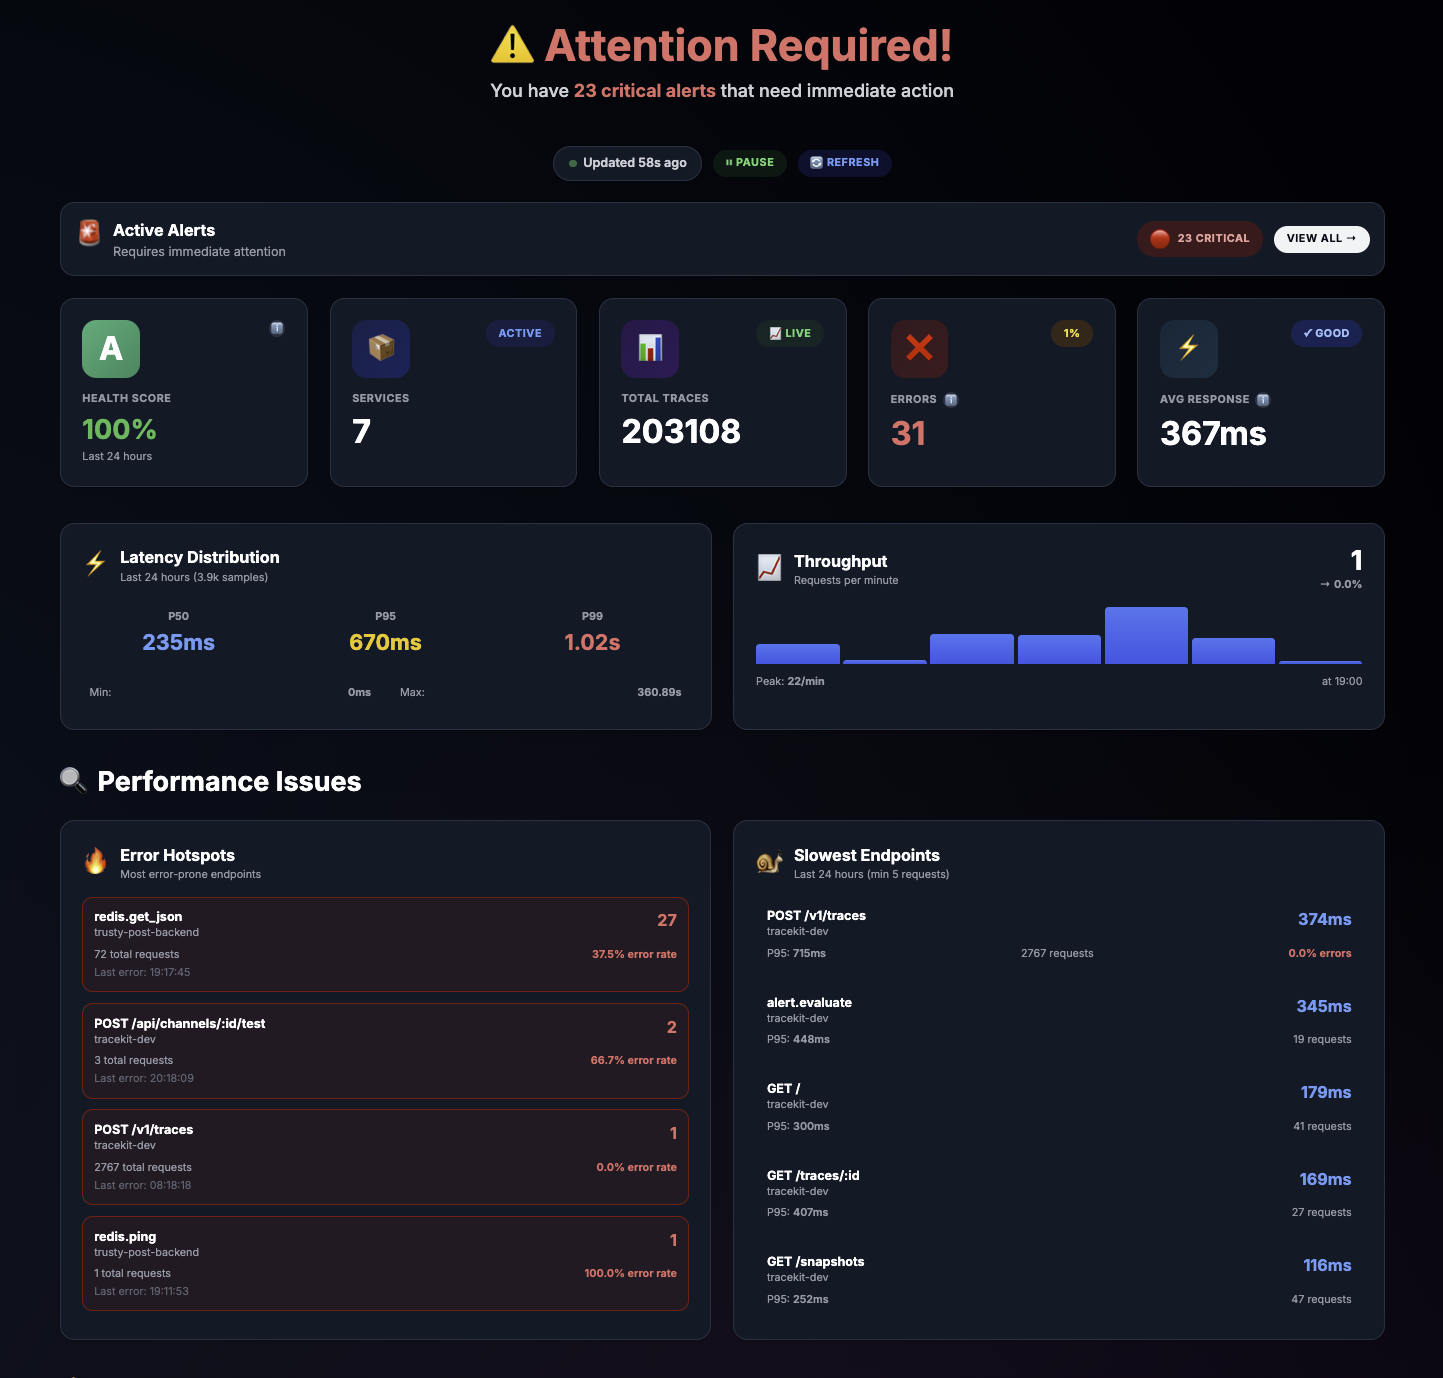1443x1378 pixels.
Task: Click the info badge beside AVG RESPONSE
Action: tap(1262, 399)
